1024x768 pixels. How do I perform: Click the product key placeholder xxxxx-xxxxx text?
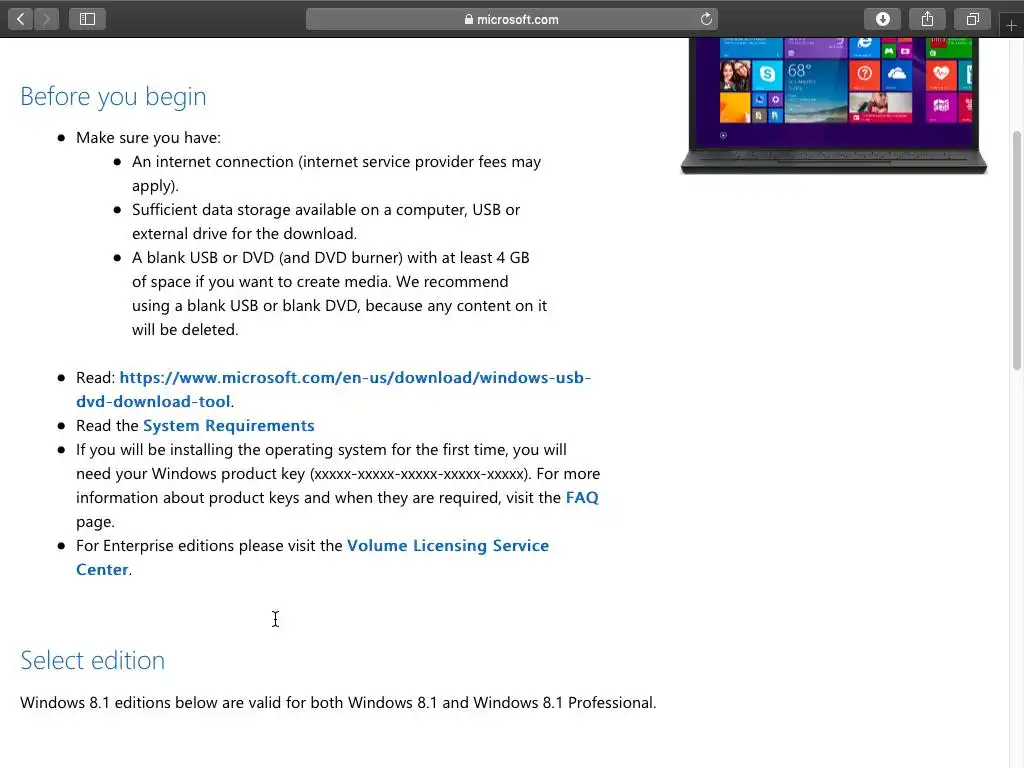coord(419,474)
